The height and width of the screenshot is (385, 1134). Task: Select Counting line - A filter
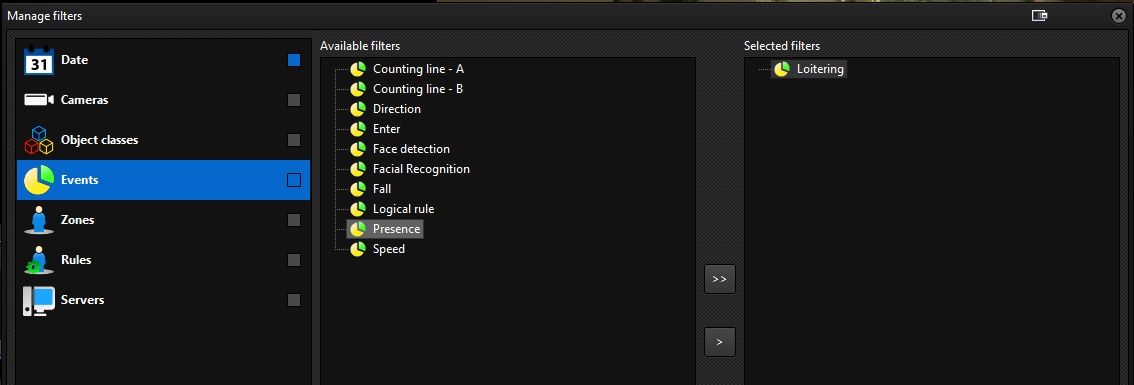click(418, 69)
